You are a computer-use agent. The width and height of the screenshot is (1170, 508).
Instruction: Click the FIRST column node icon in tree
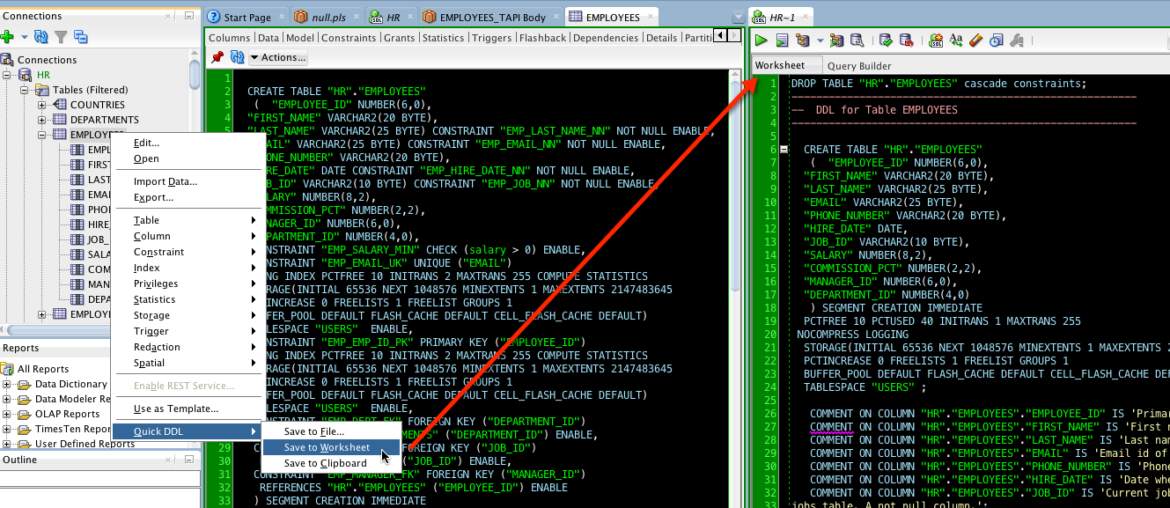point(78,164)
